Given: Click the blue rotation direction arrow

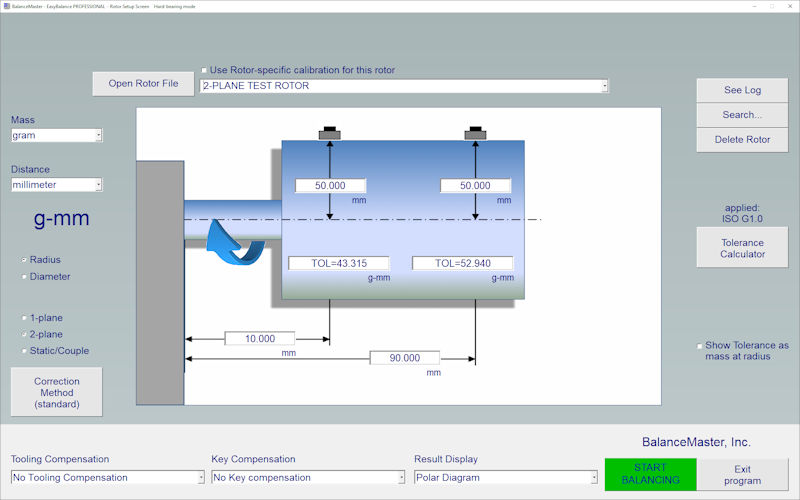Looking at the screenshot, I should tap(235, 242).
